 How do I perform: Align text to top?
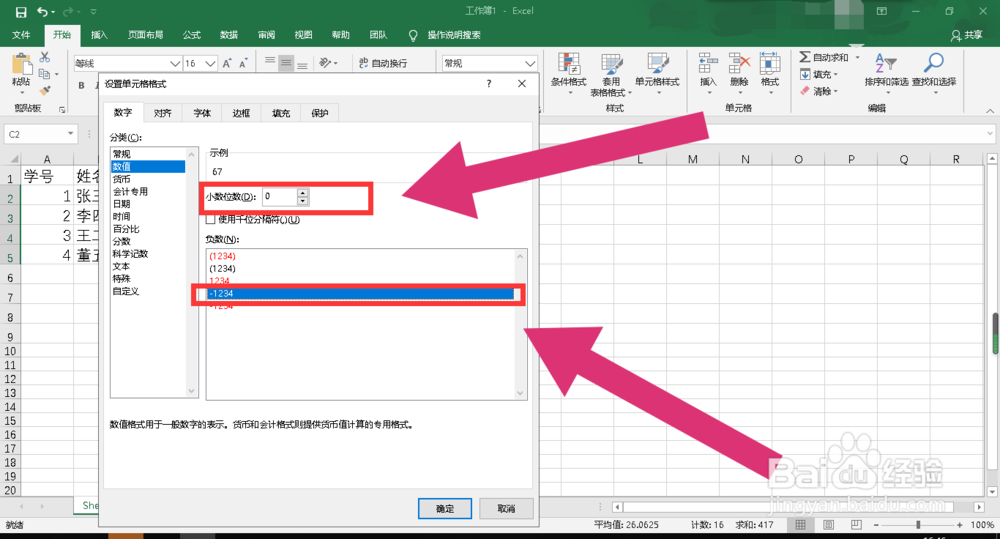pyautogui.click(x=270, y=63)
